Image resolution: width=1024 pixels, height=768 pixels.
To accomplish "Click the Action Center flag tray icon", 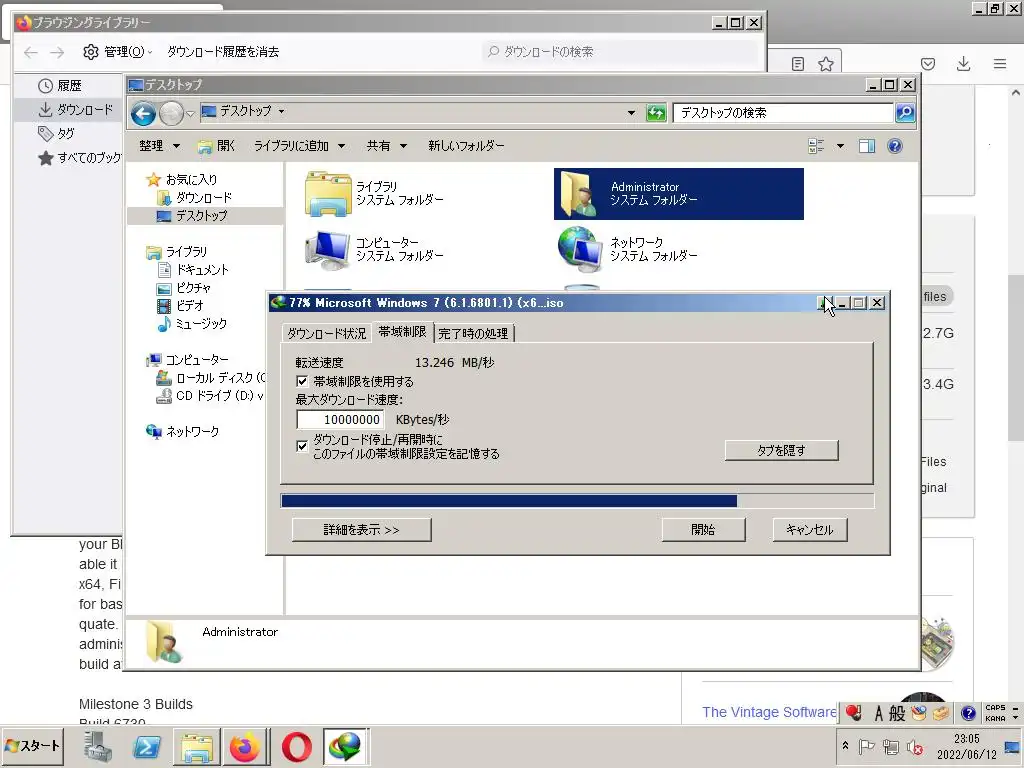I will click(867, 746).
